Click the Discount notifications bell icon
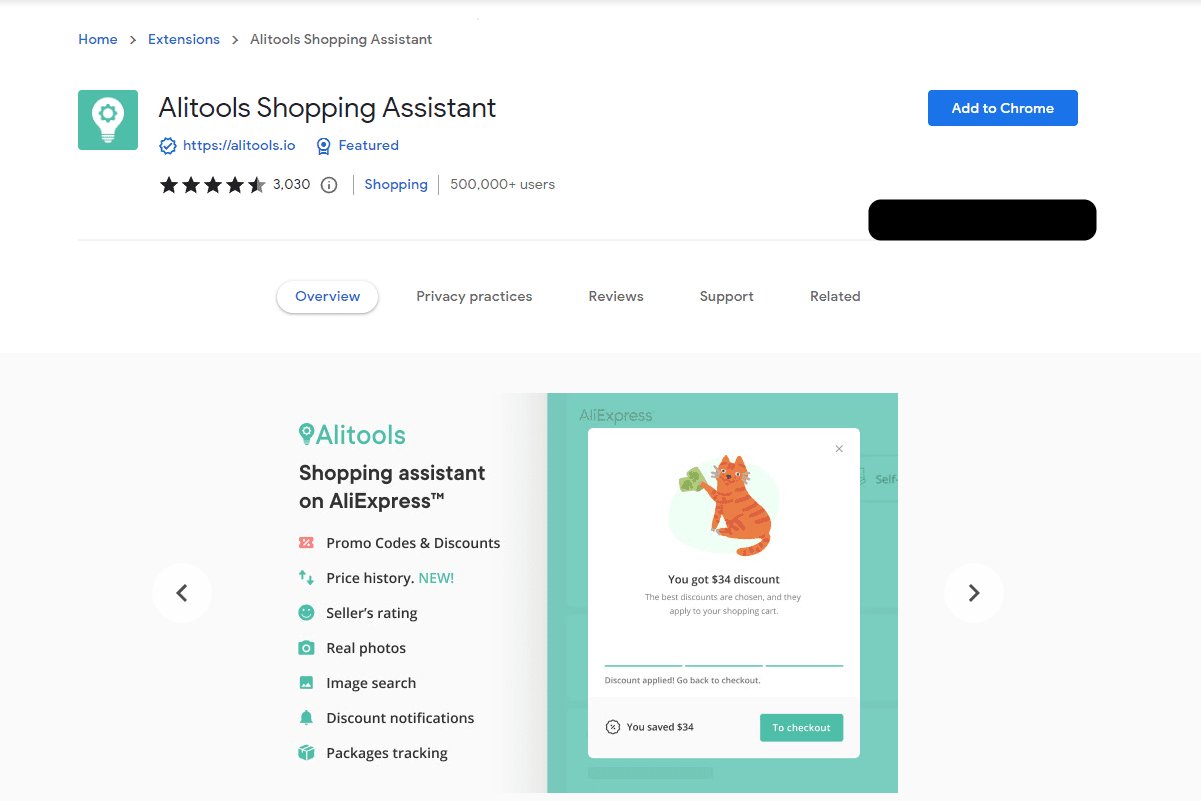This screenshot has width=1201, height=801. [x=306, y=718]
